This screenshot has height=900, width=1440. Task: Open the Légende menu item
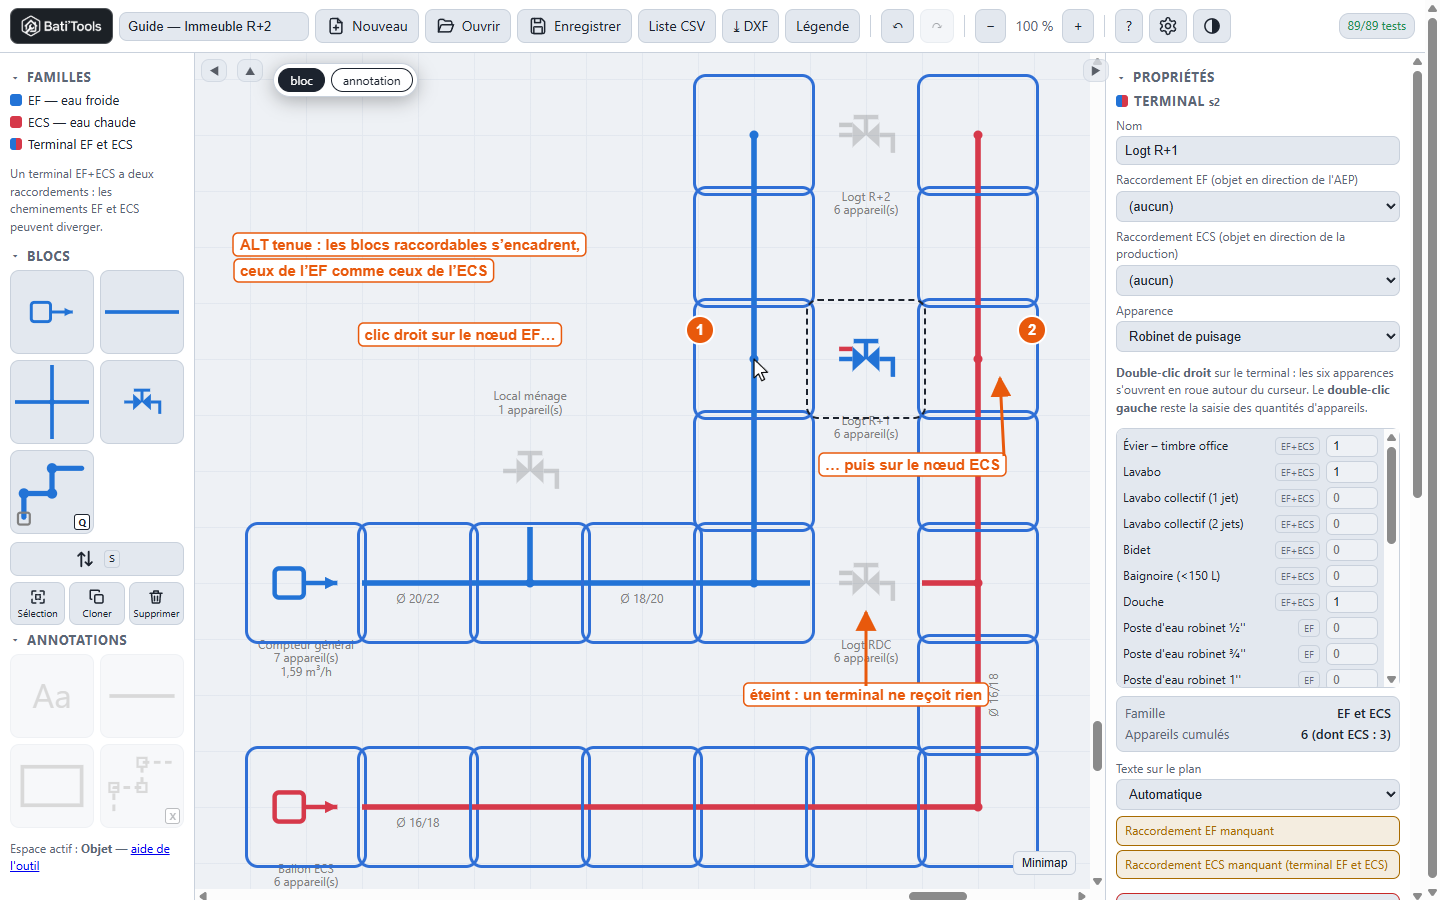pyautogui.click(x=822, y=26)
